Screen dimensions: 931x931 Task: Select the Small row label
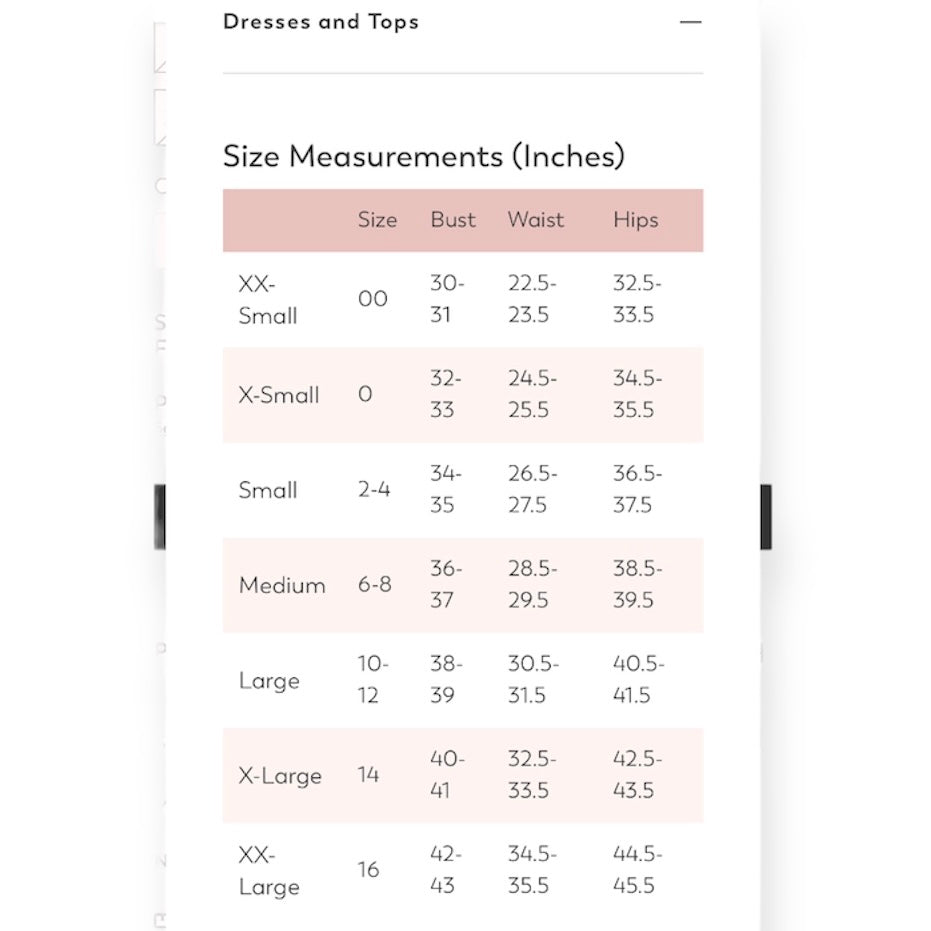pyautogui.click(x=268, y=490)
